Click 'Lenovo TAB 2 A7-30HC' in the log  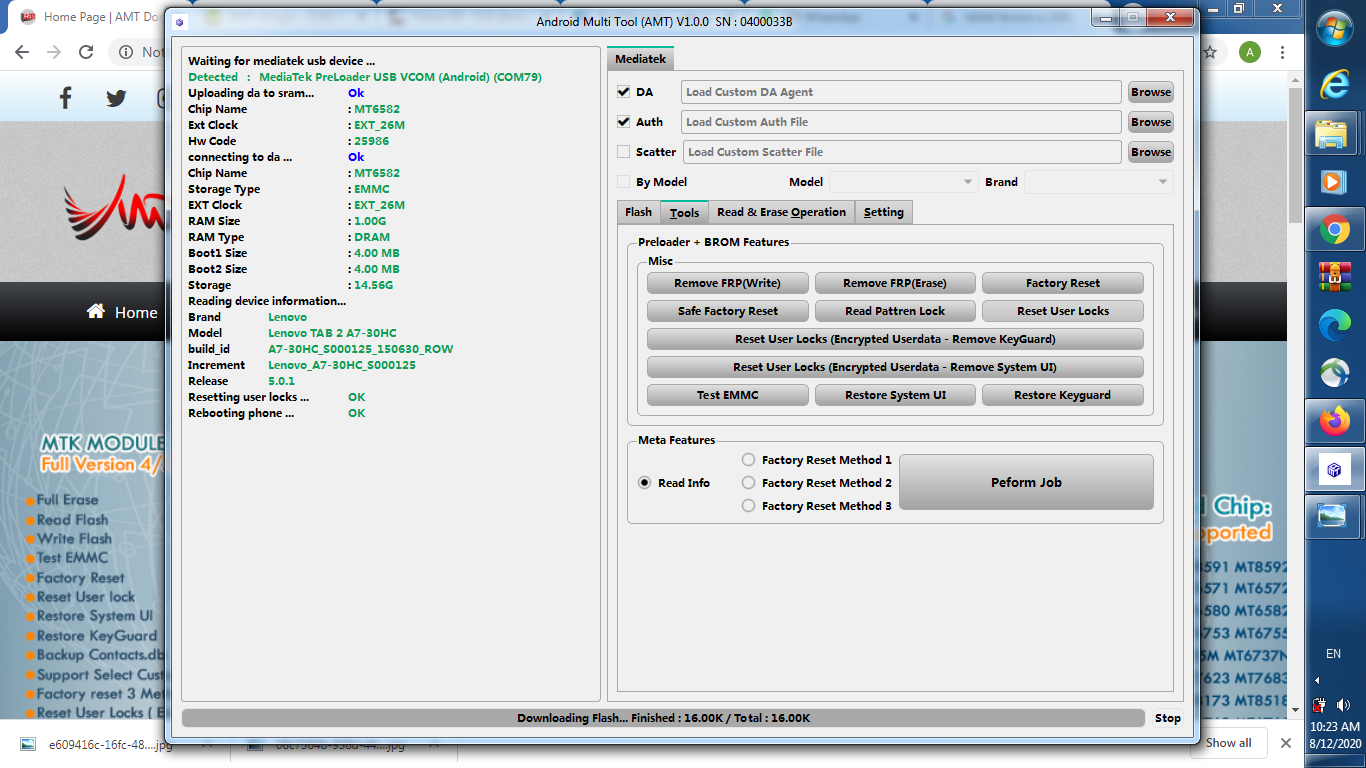pos(332,333)
